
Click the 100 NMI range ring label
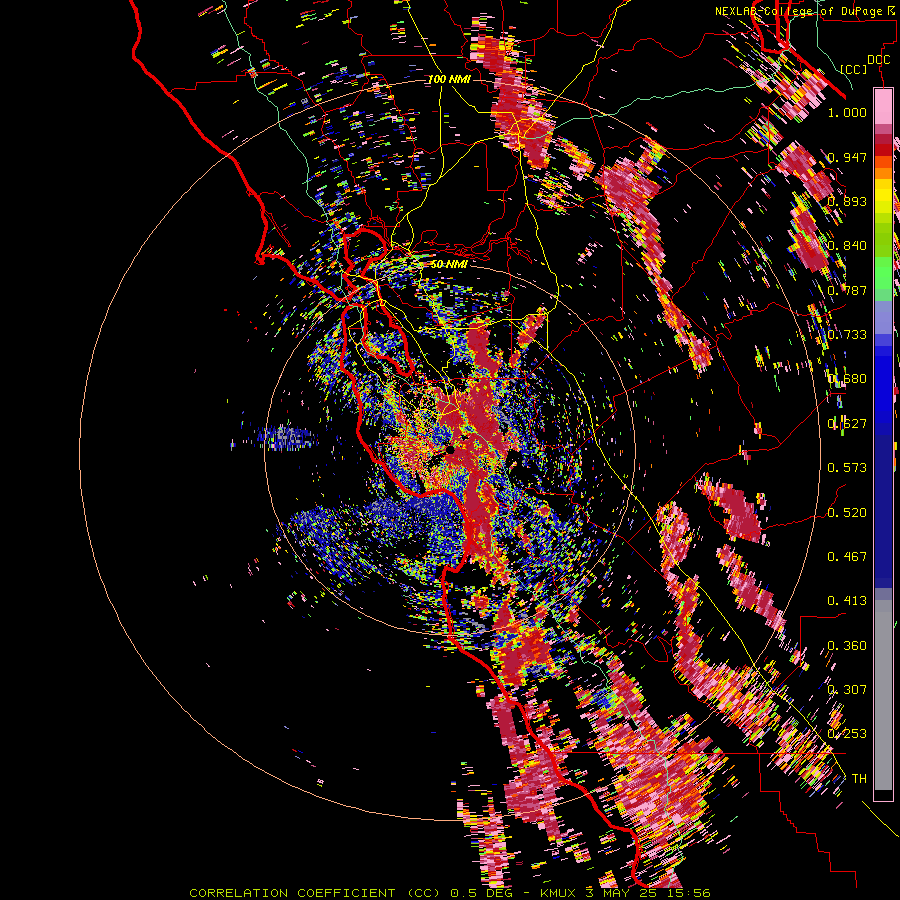tap(449, 79)
